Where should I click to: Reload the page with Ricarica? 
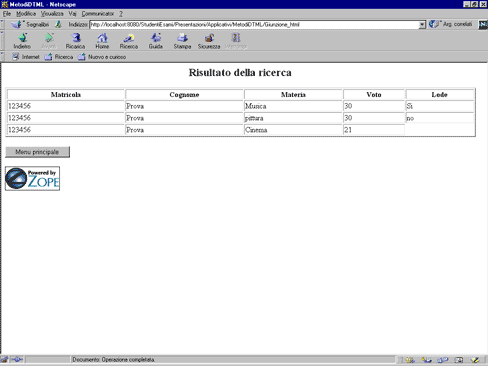[75, 41]
